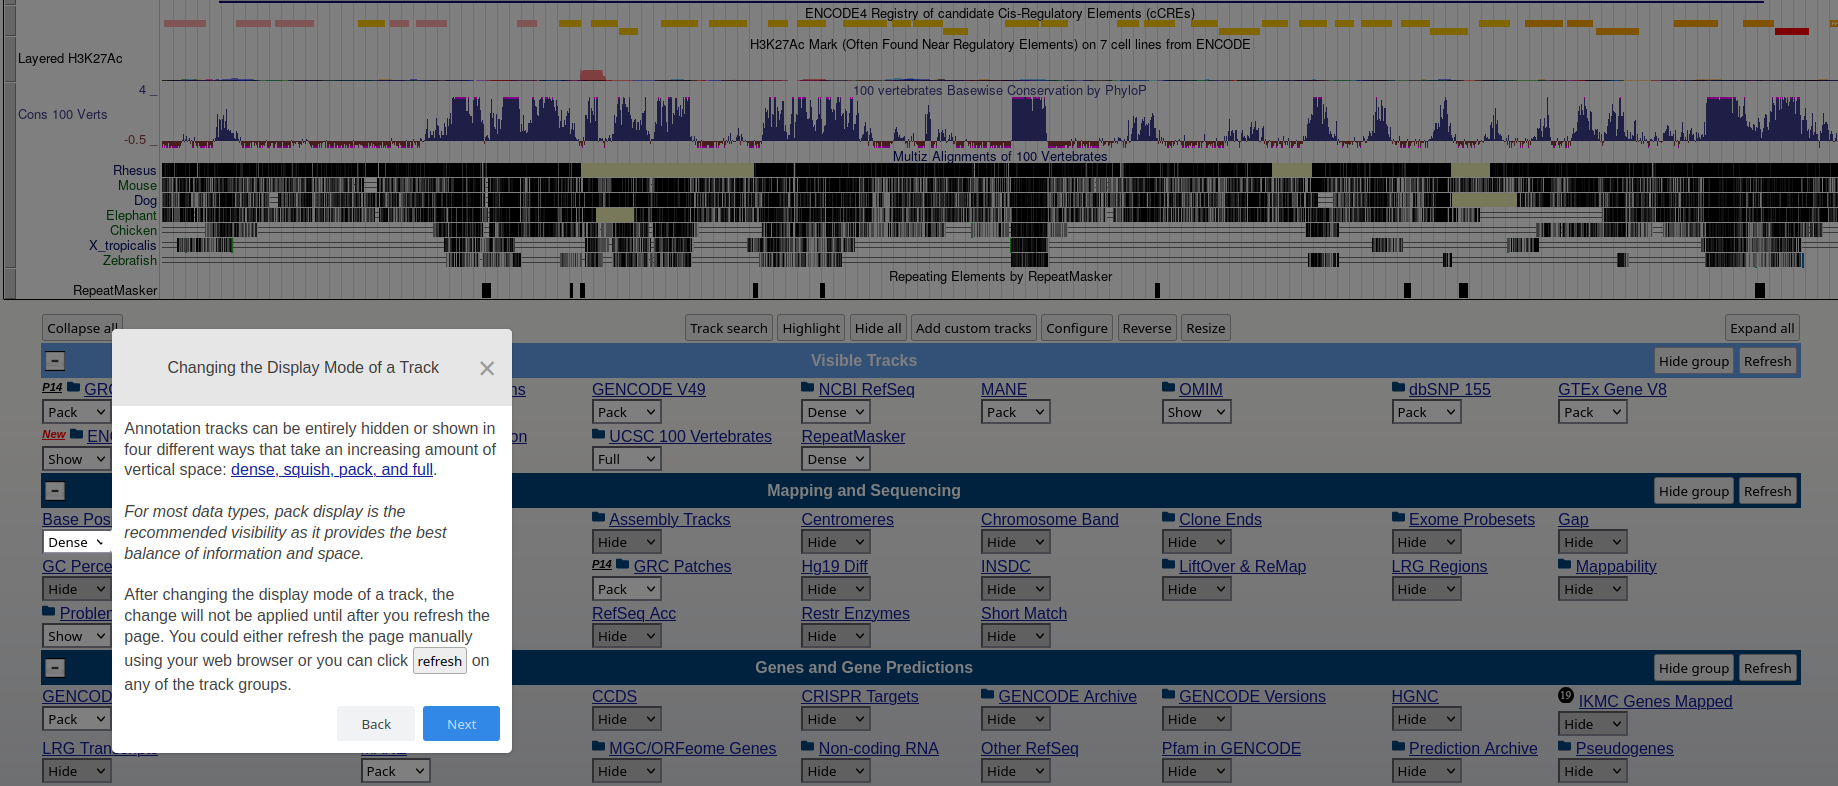Click the folder icon next to OMIM

(1168, 388)
